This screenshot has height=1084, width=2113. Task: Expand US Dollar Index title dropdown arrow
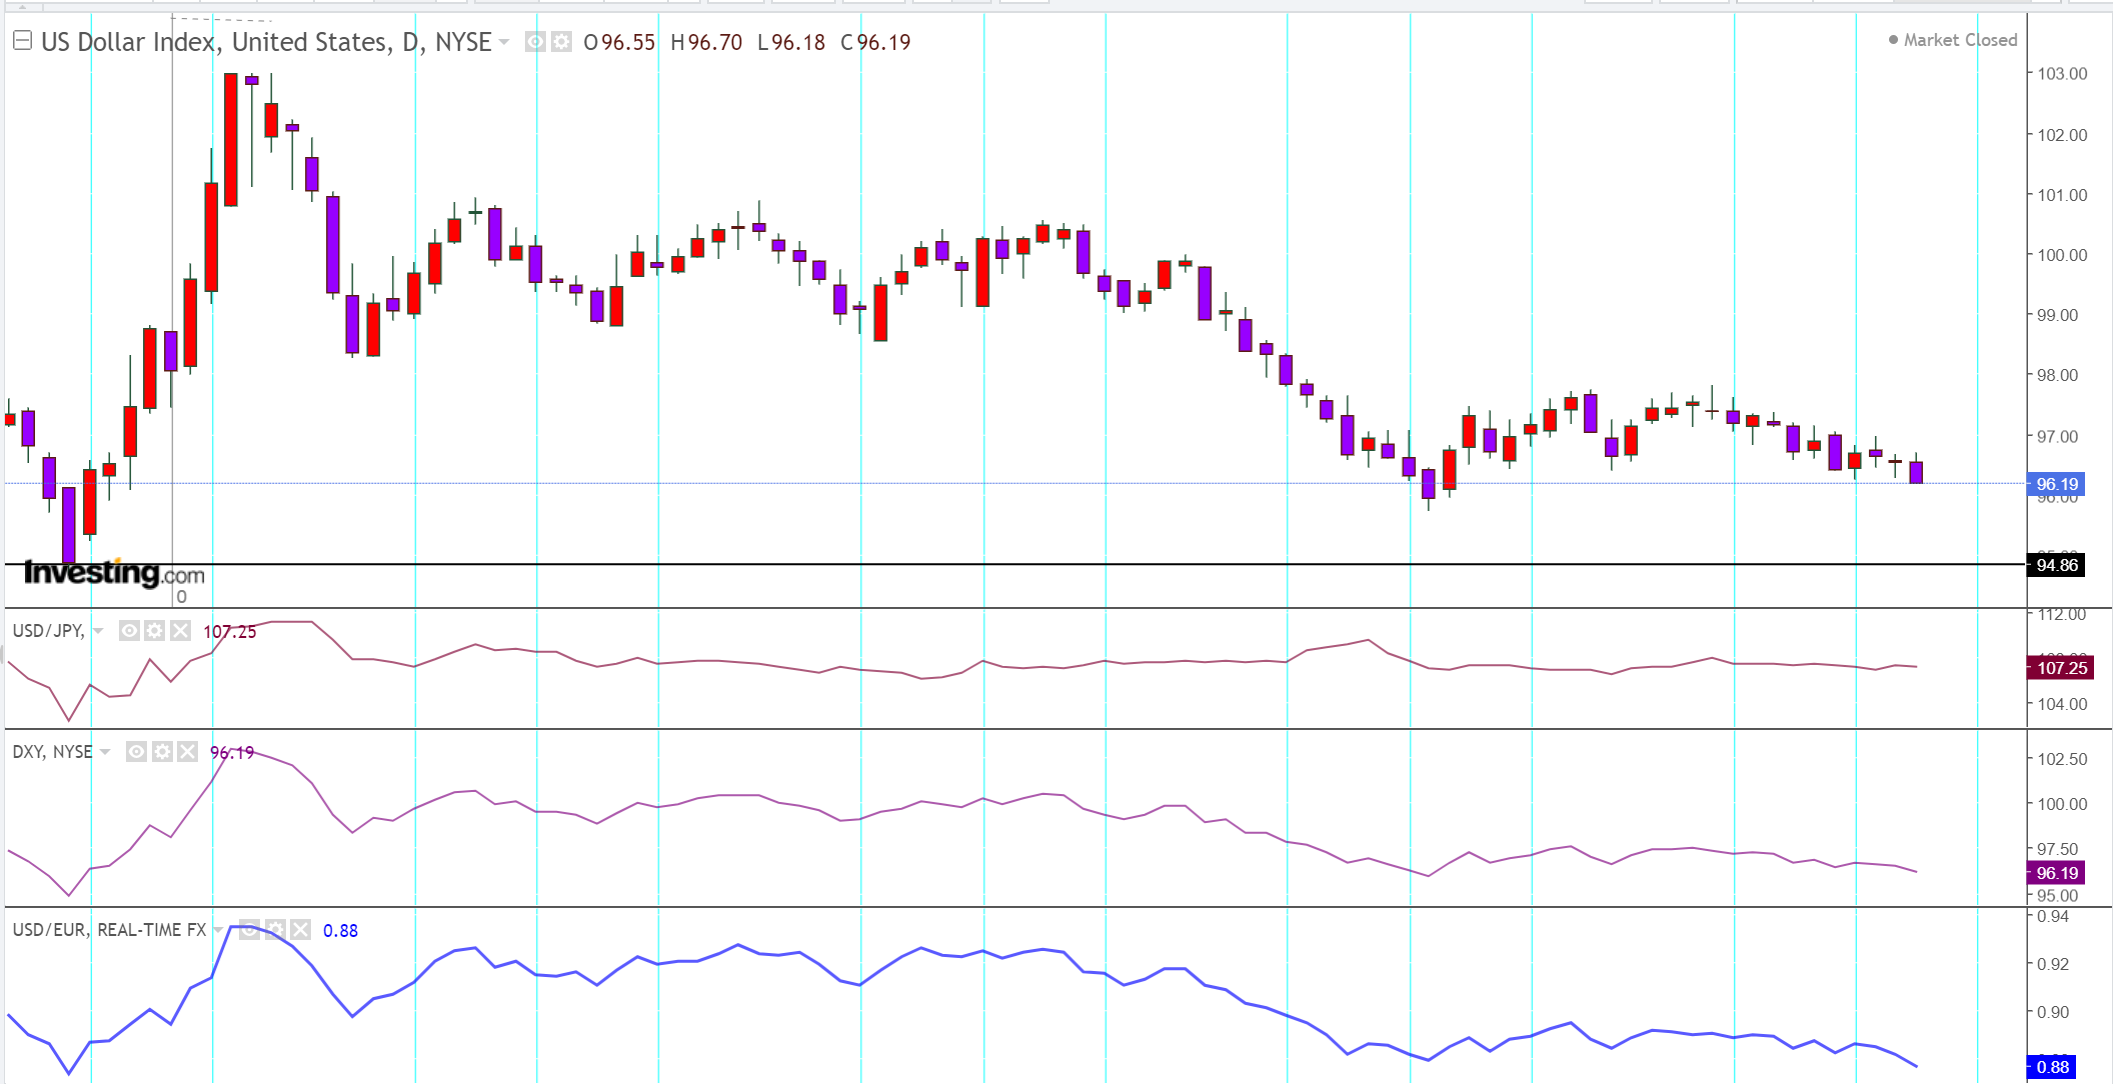pos(504,42)
